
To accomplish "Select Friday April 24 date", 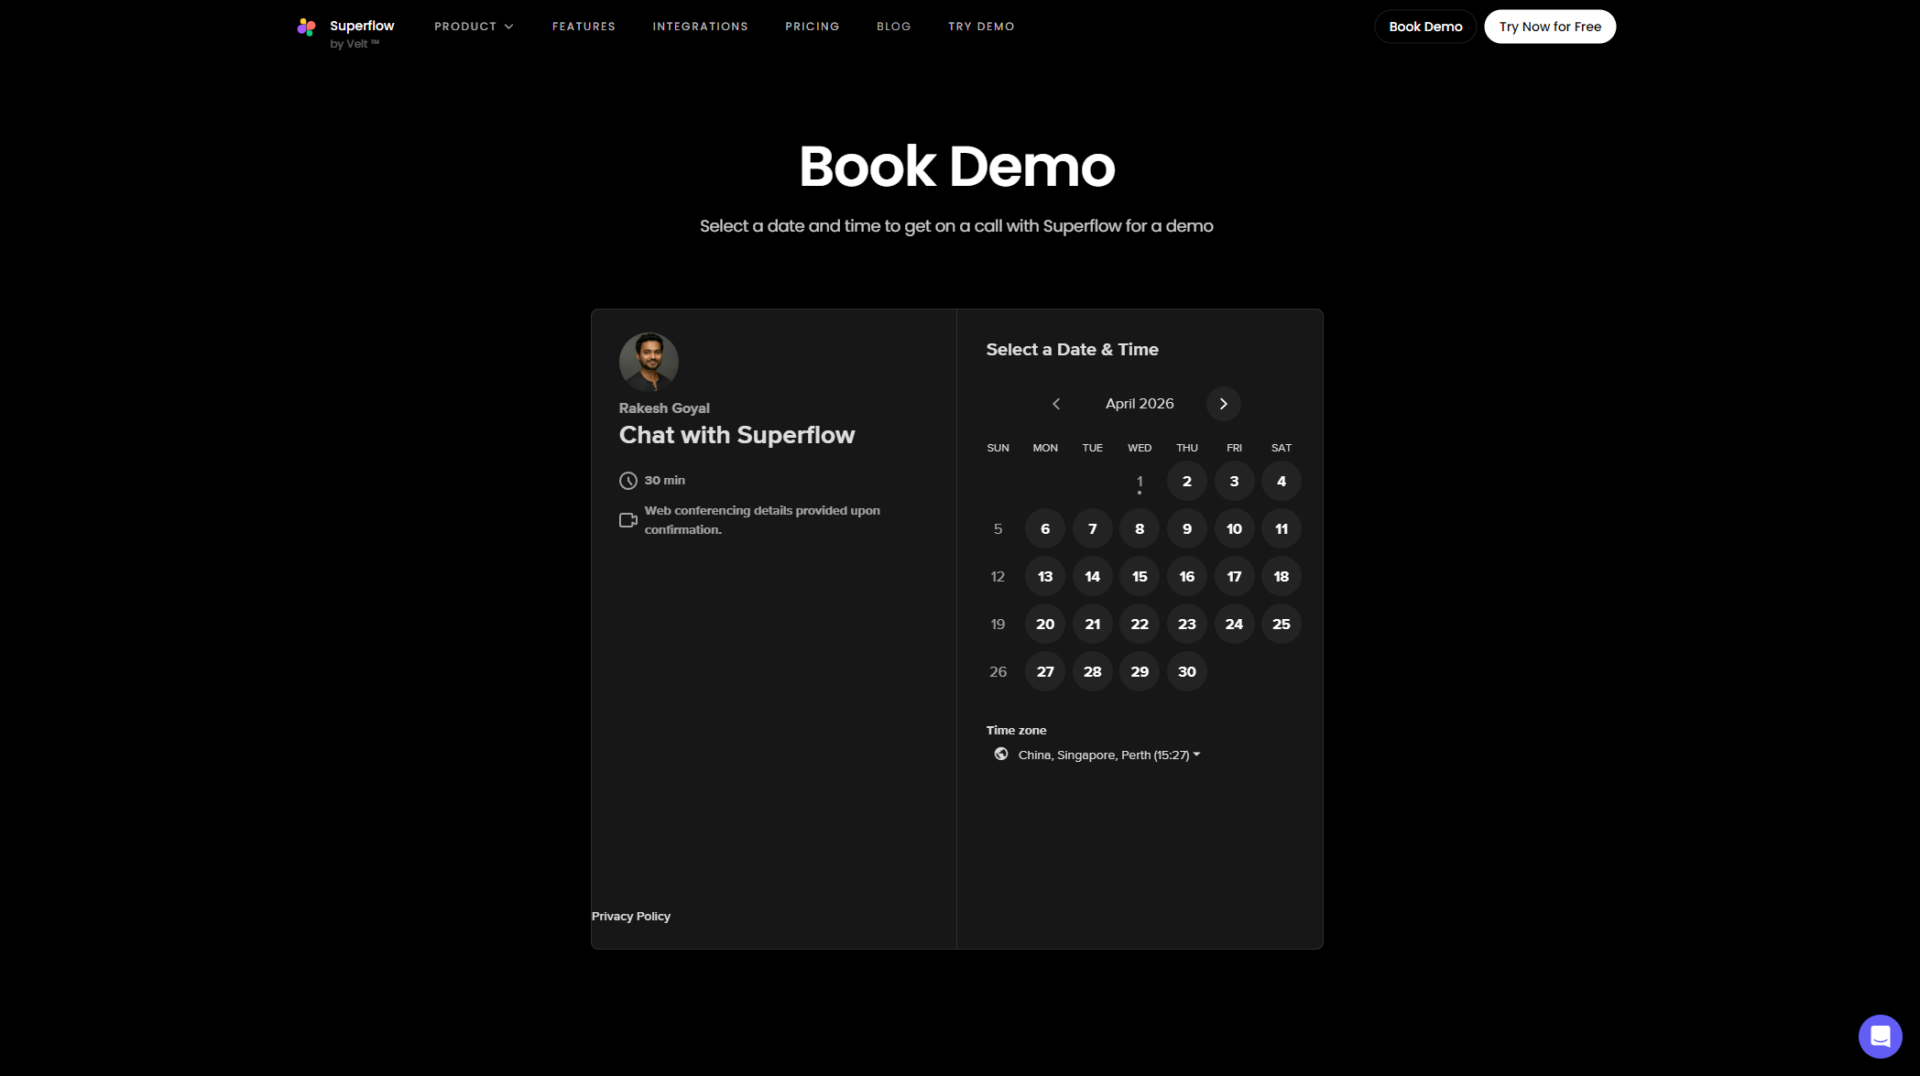I will (x=1234, y=624).
